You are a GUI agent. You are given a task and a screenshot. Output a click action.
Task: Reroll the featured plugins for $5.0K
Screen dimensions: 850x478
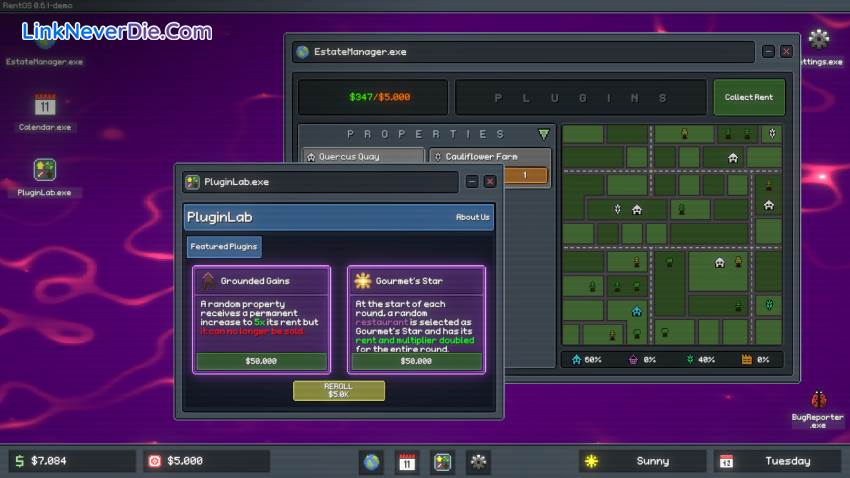click(x=338, y=390)
